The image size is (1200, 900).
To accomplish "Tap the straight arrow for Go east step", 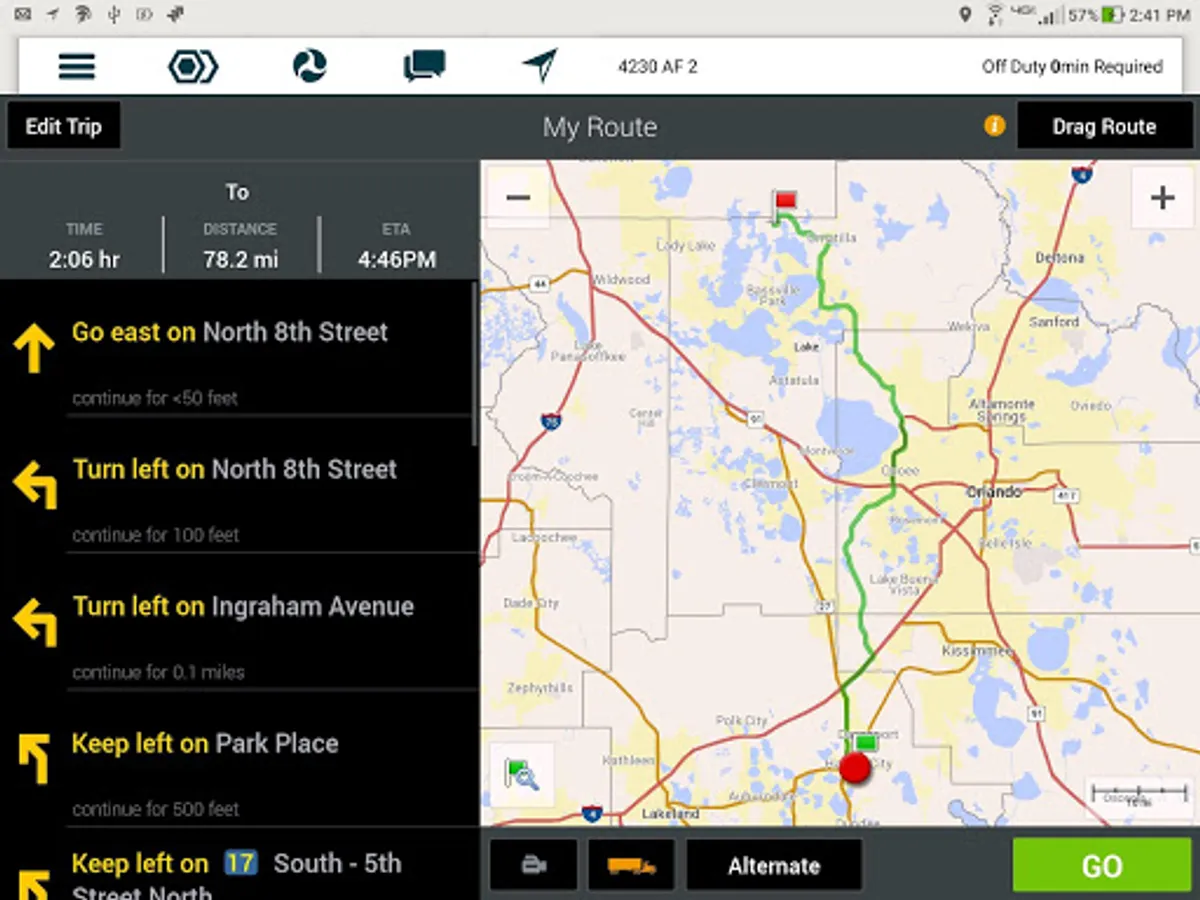I will pyautogui.click(x=33, y=347).
